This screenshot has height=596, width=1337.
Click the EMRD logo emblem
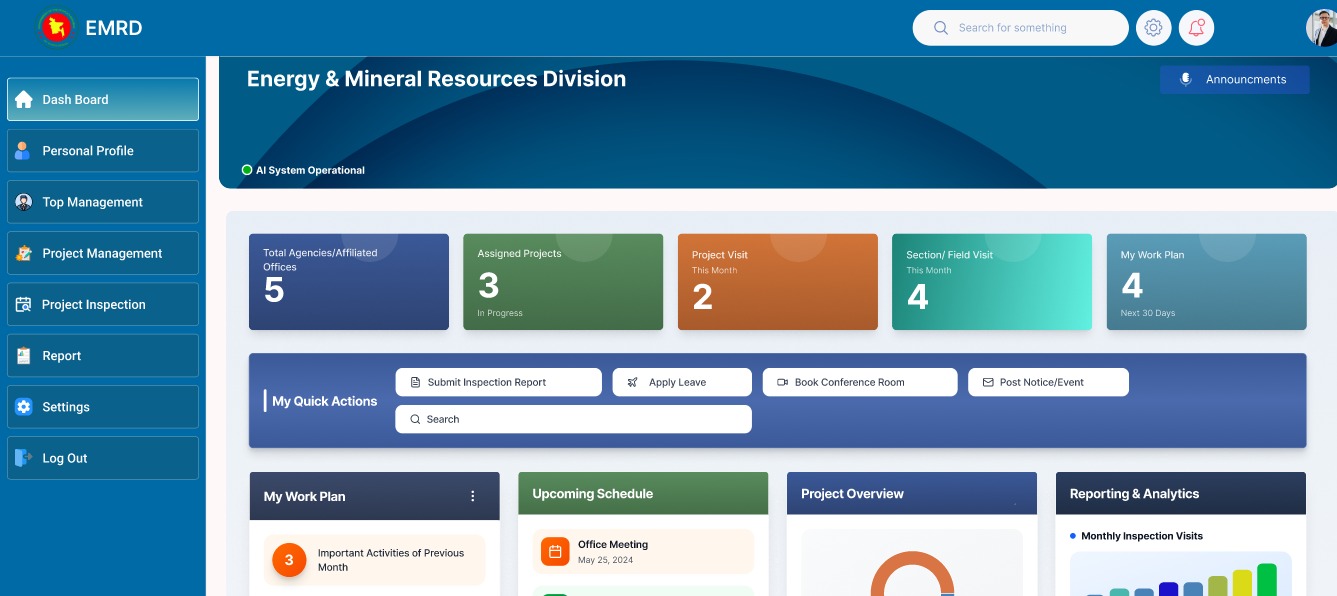[56, 28]
